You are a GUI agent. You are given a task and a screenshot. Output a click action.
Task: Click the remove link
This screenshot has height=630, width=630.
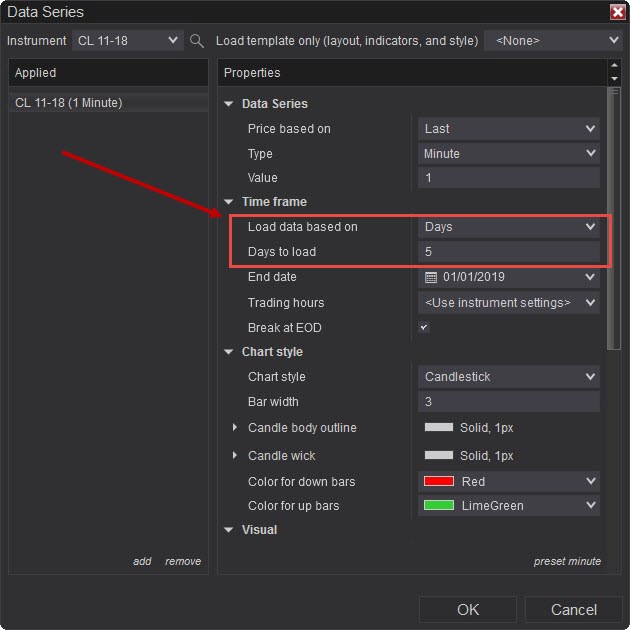click(x=183, y=561)
